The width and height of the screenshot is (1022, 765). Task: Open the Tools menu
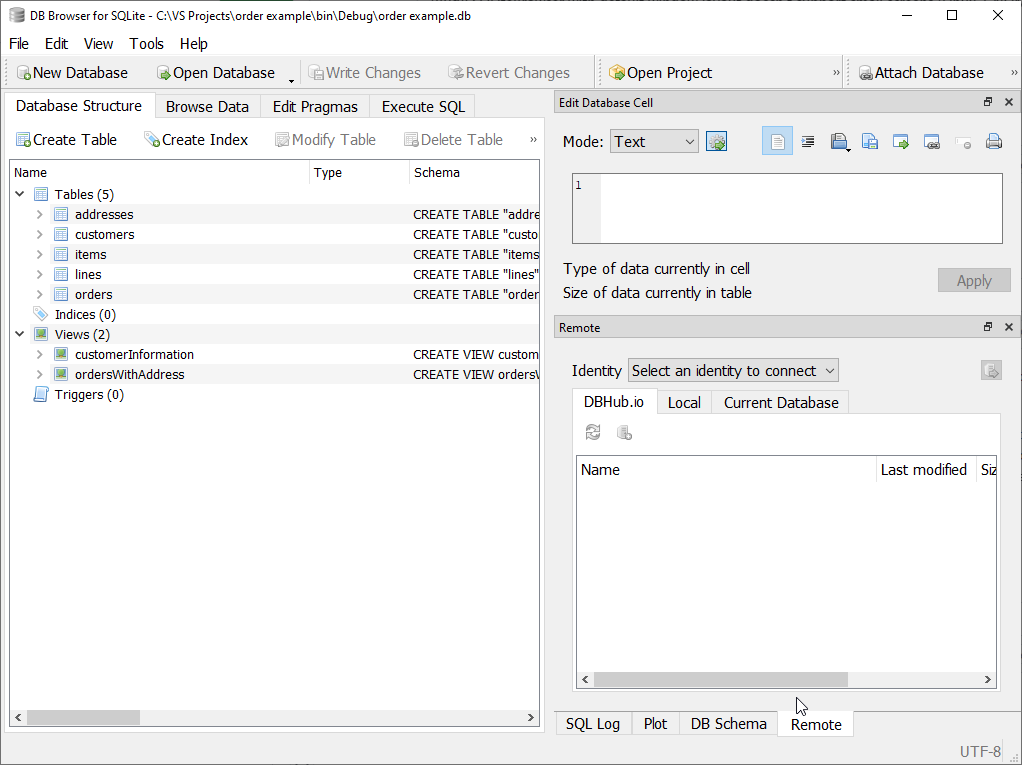(146, 43)
